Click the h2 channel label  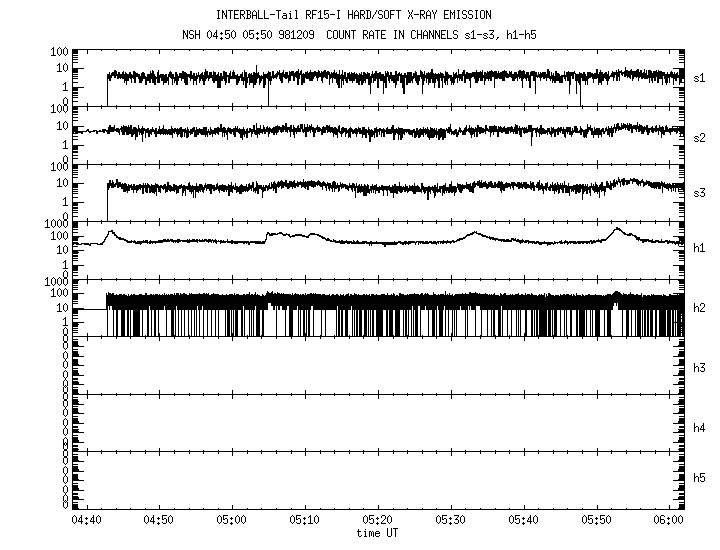pyautogui.click(x=700, y=309)
